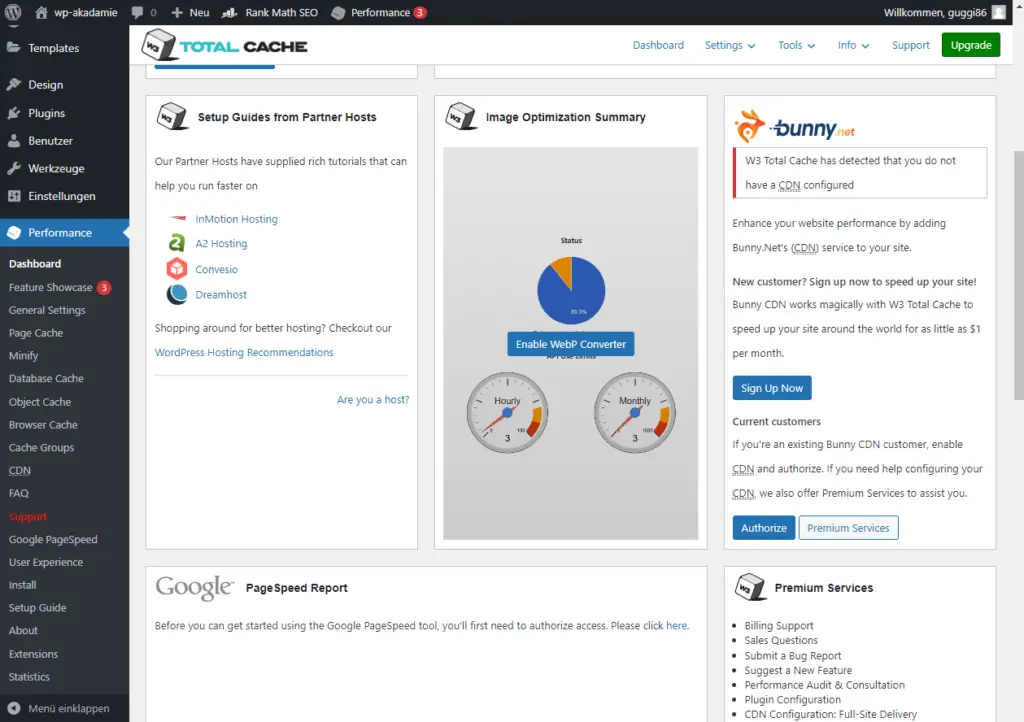Click the Benutzer user icon
Screen dimensions: 1024x722
13,140
